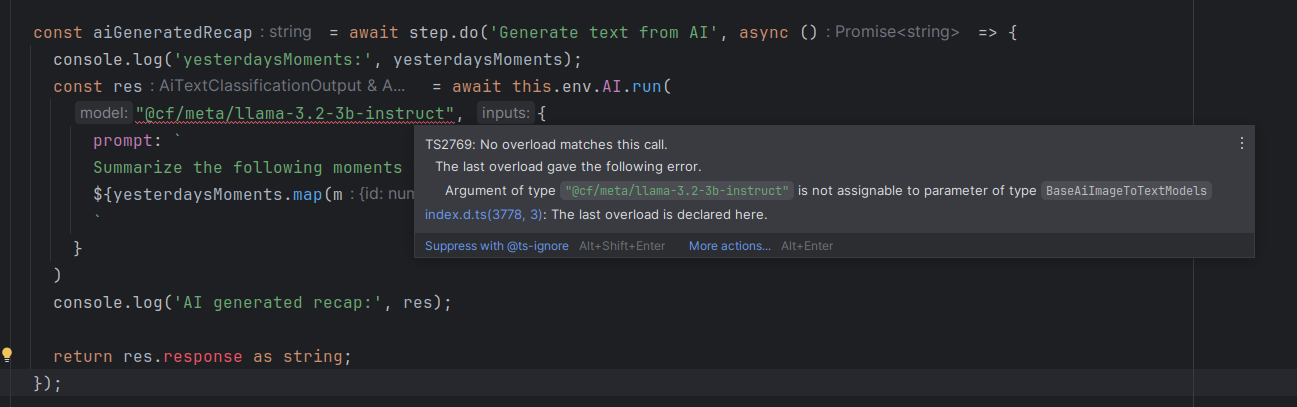Click 'return res.response as string;' line
Viewport: 1297px width, 407px height.
tap(202, 355)
